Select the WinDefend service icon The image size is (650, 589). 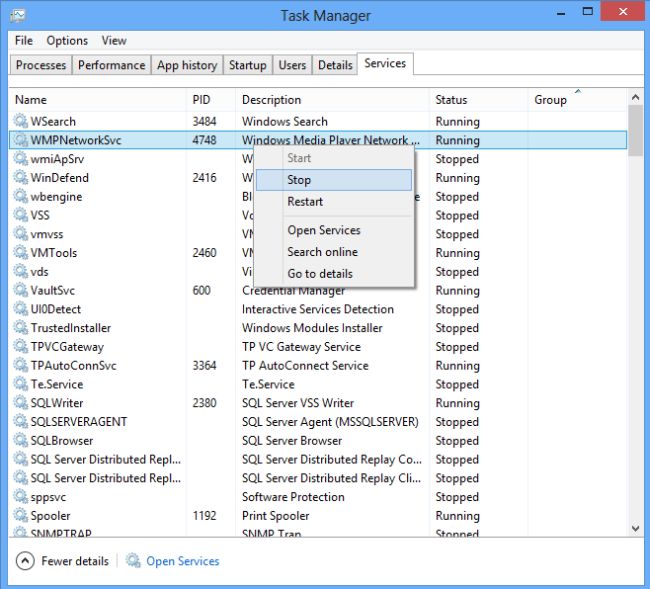(20, 177)
